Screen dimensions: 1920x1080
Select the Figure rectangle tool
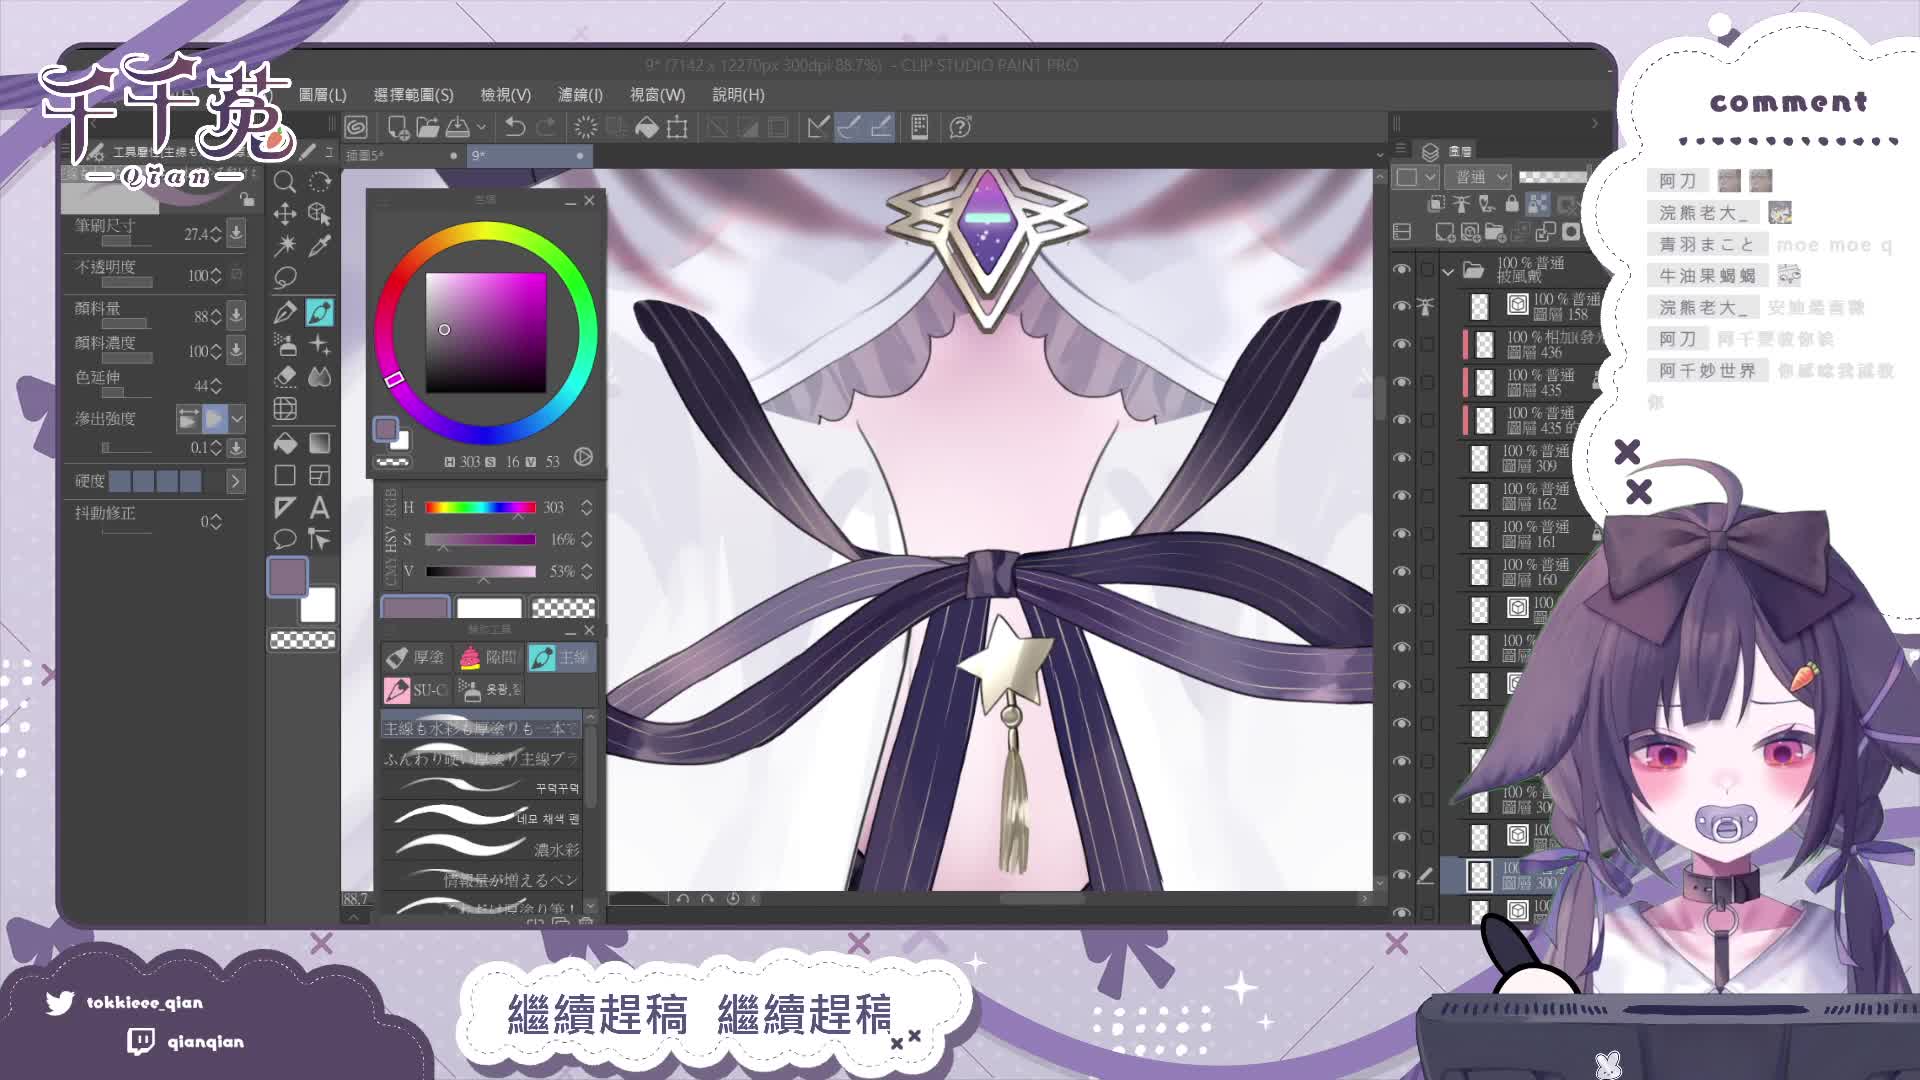(285, 475)
